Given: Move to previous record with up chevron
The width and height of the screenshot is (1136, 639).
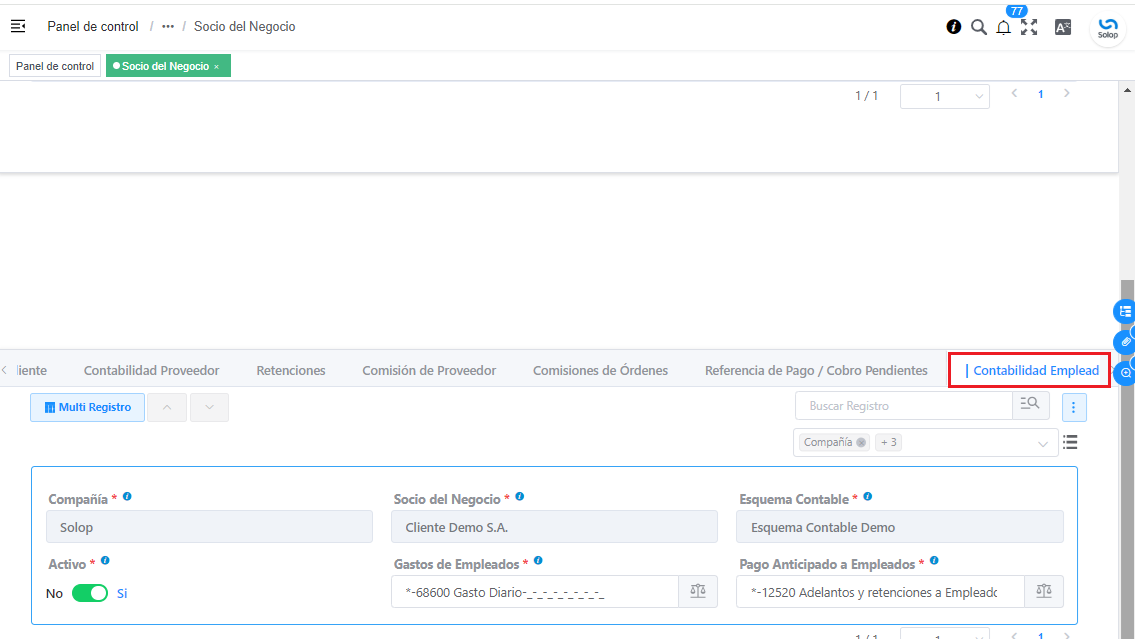Looking at the screenshot, I should point(167,407).
